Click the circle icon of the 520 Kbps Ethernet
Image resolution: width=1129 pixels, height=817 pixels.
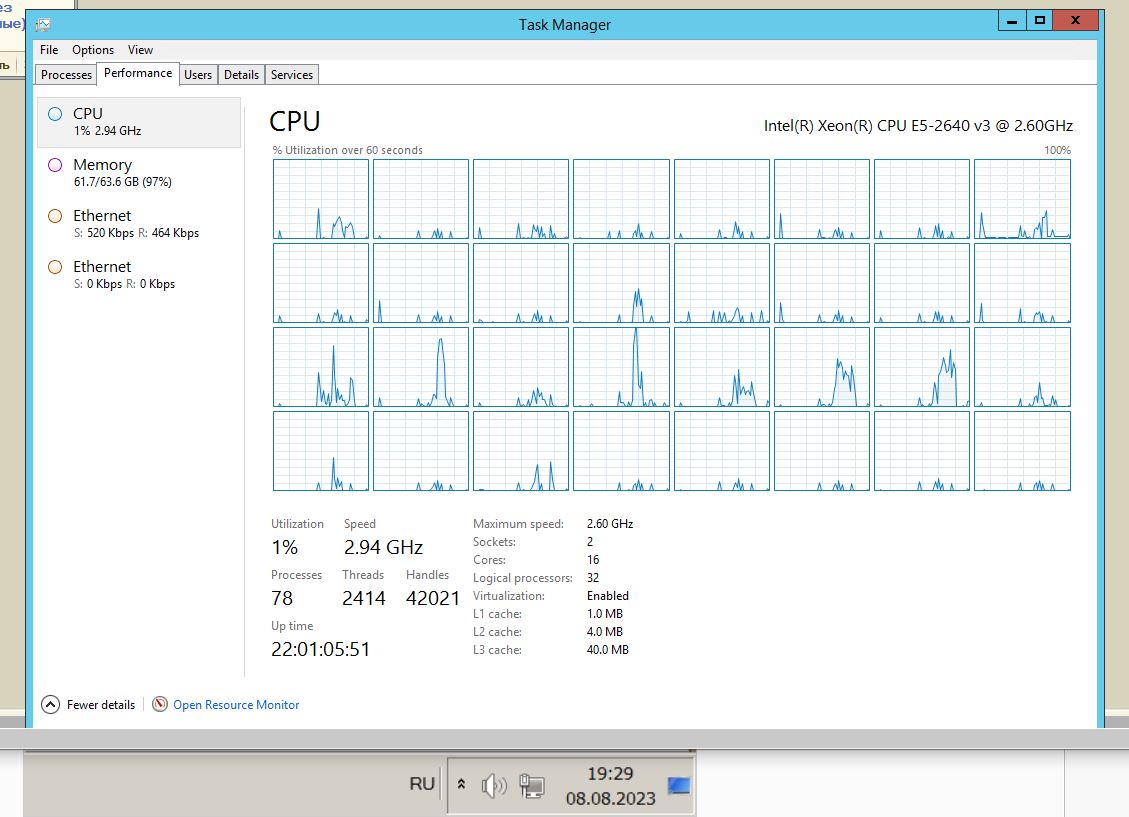coord(55,216)
